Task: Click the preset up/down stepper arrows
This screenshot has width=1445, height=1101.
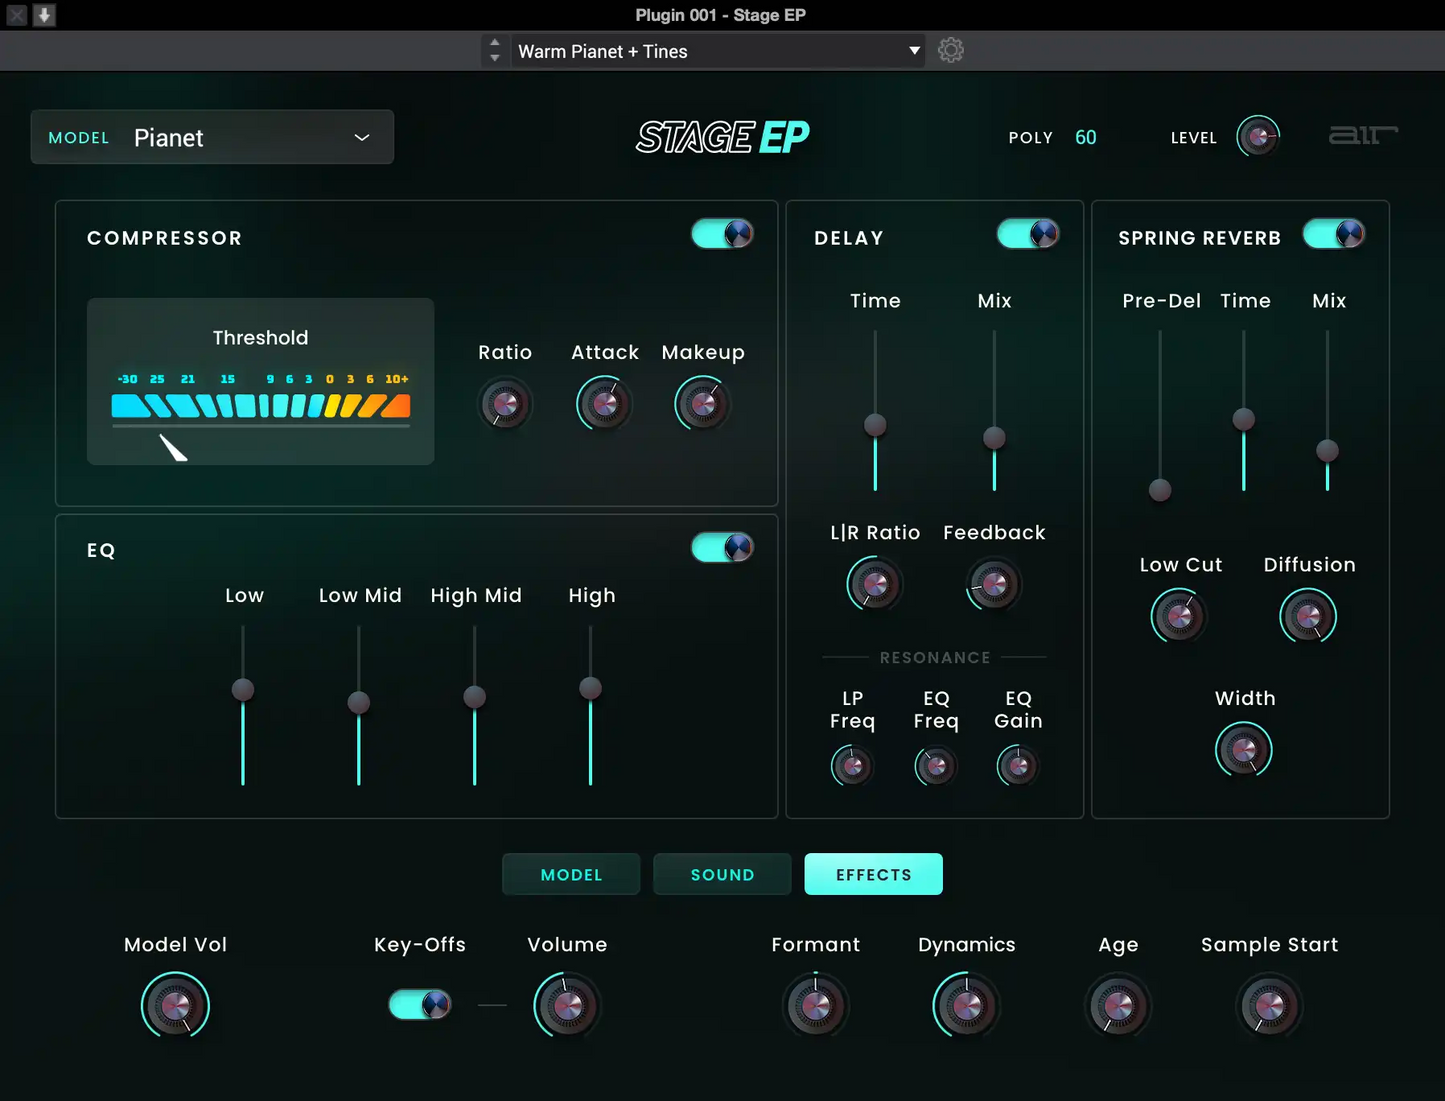Action: pyautogui.click(x=494, y=51)
